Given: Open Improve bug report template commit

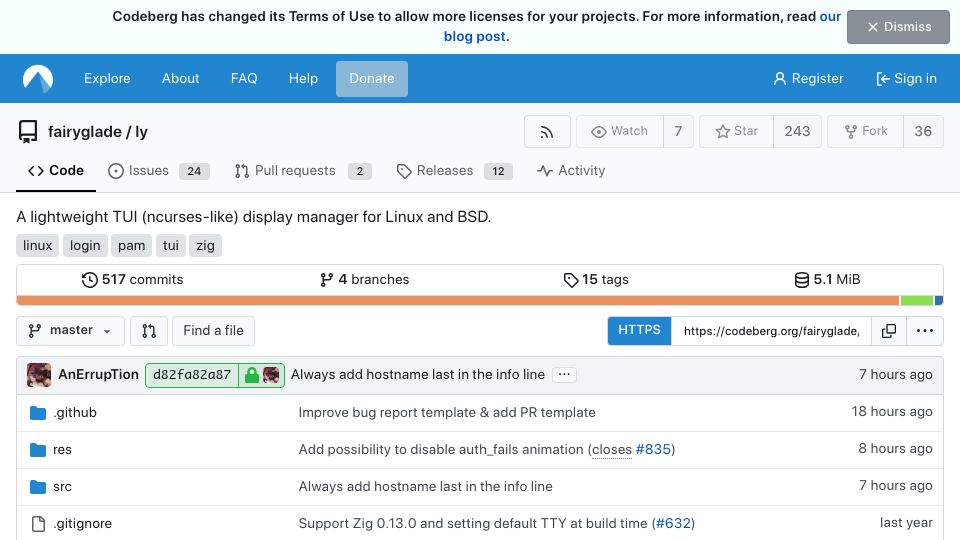Looking at the screenshot, I should [x=447, y=413].
